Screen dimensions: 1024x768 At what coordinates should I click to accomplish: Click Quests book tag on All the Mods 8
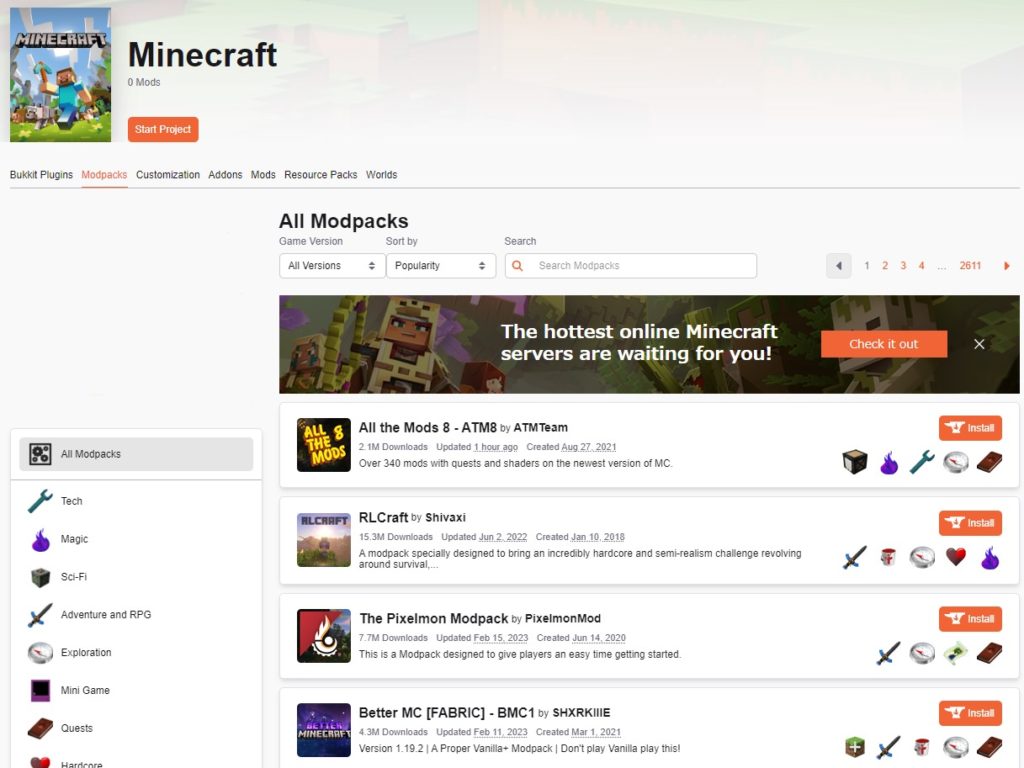click(989, 462)
